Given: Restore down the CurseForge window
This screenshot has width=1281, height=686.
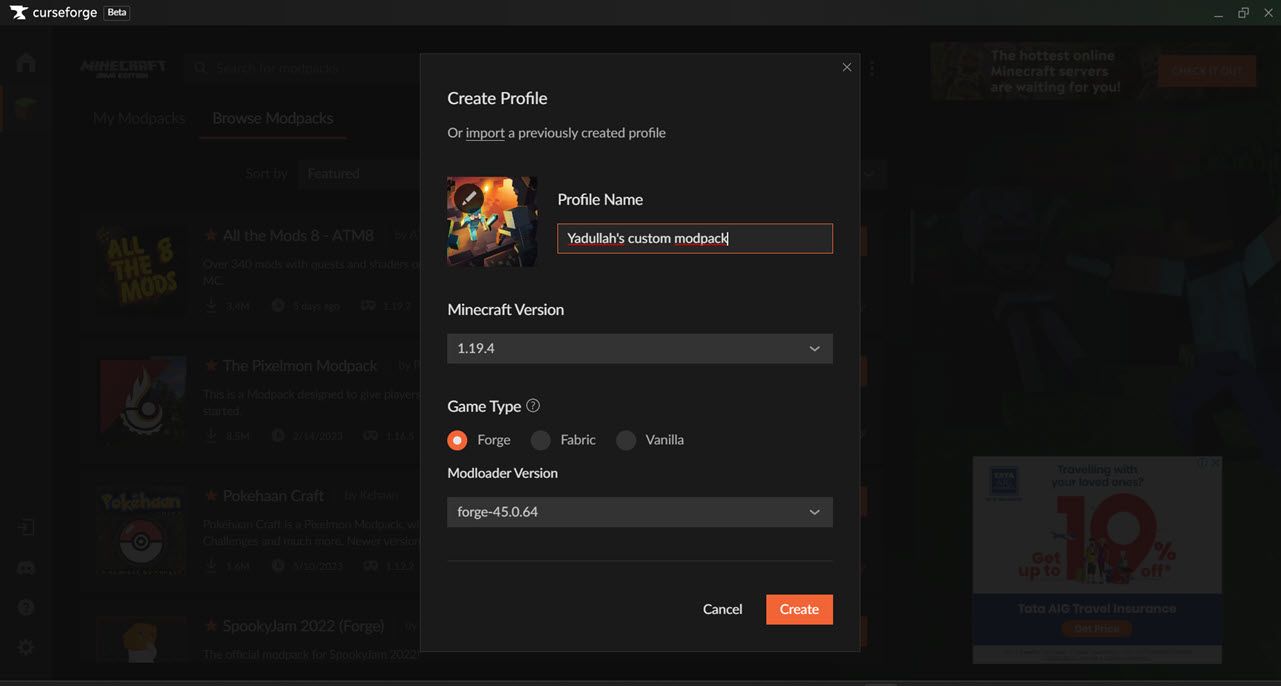Looking at the screenshot, I should coord(1243,13).
